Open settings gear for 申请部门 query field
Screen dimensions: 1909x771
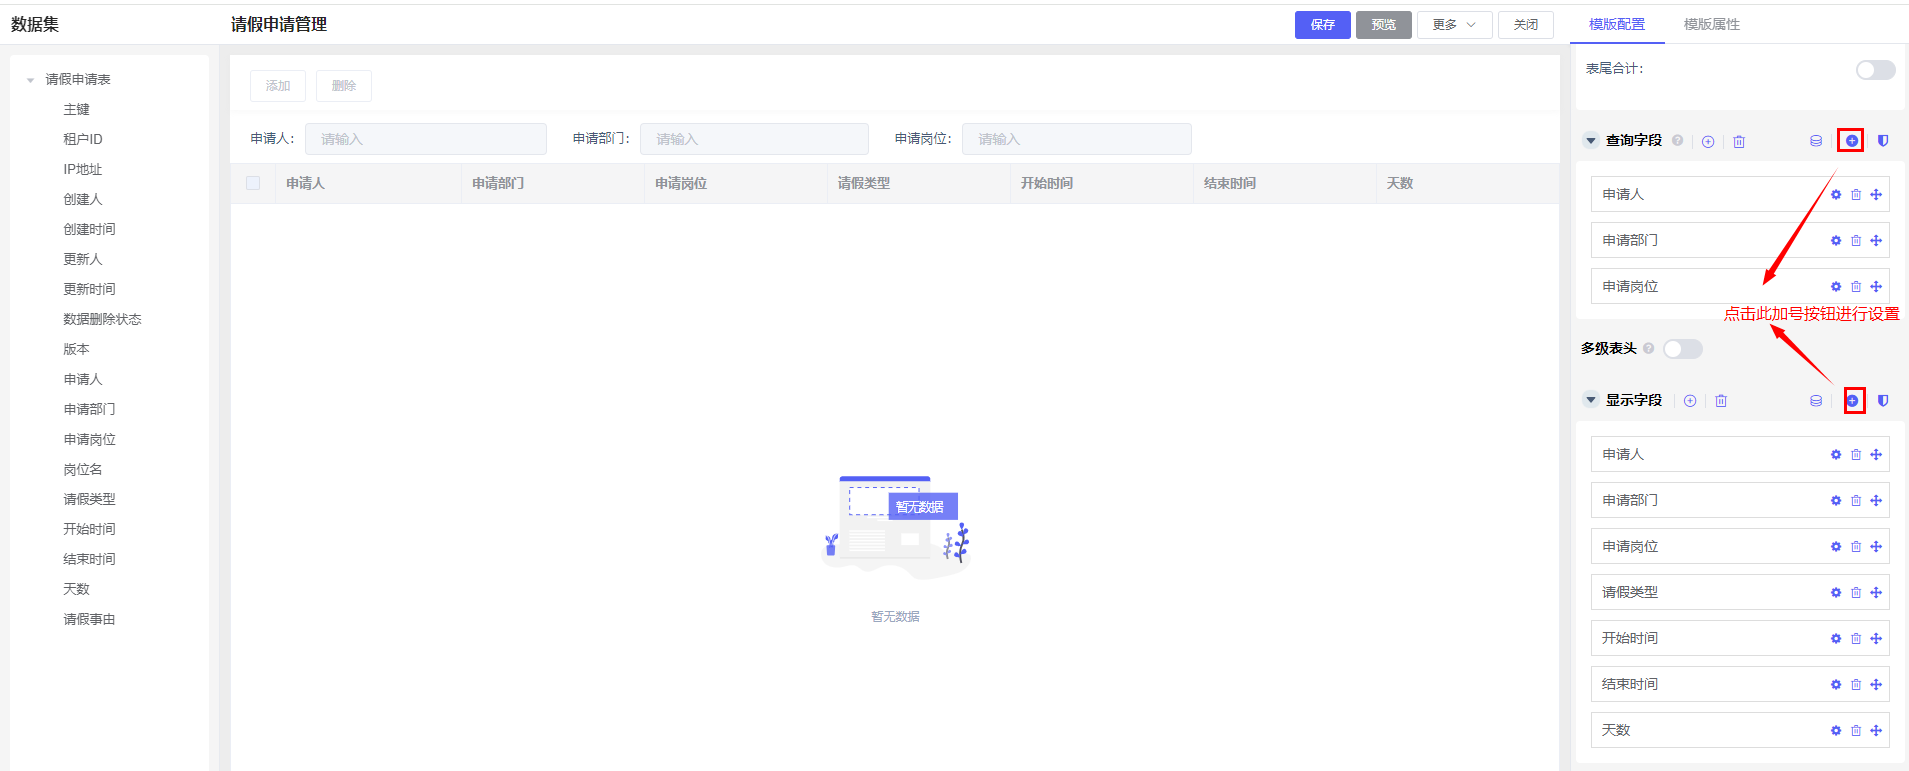point(1836,241)
